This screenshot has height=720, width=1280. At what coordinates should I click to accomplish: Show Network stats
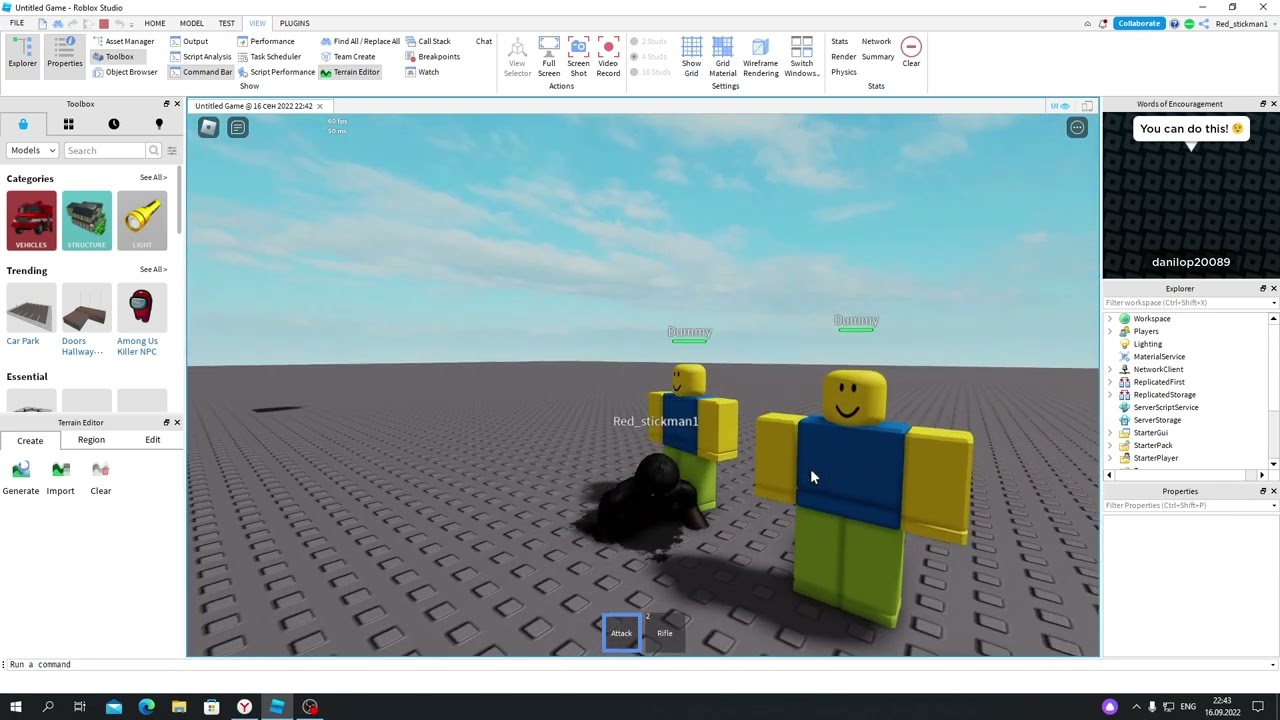pyautogui.click(x=876, y=41)
